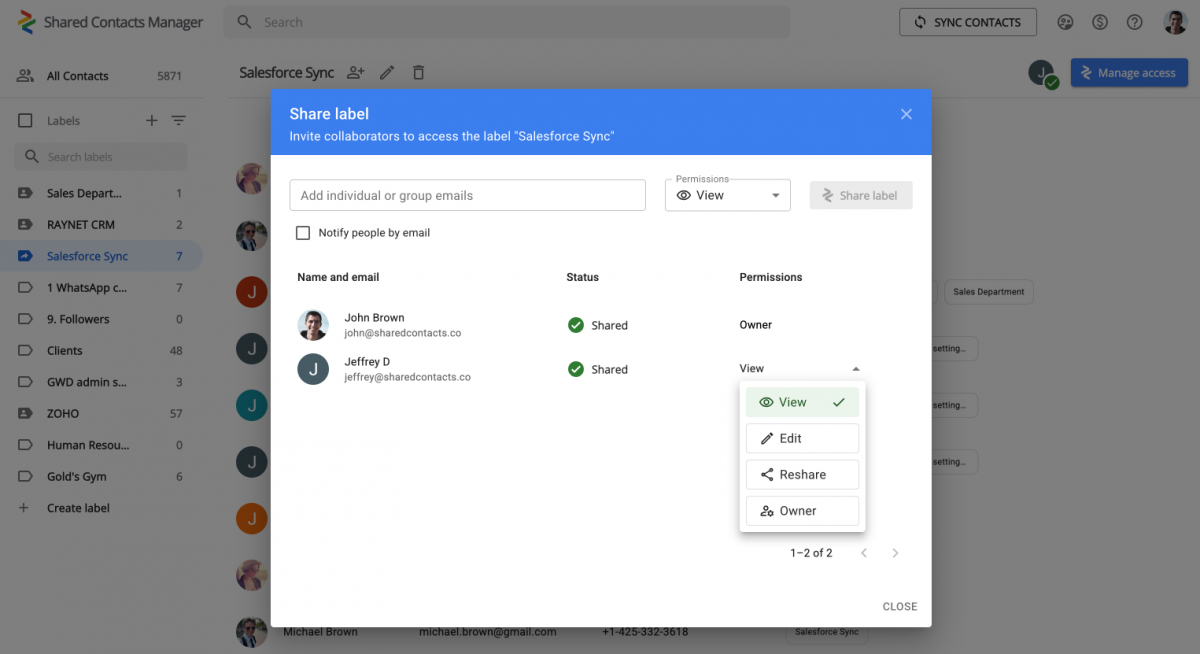Click the eye icon in Permissions field
The height and width of the screenshot is (654, 1200).
coord(684,195)
